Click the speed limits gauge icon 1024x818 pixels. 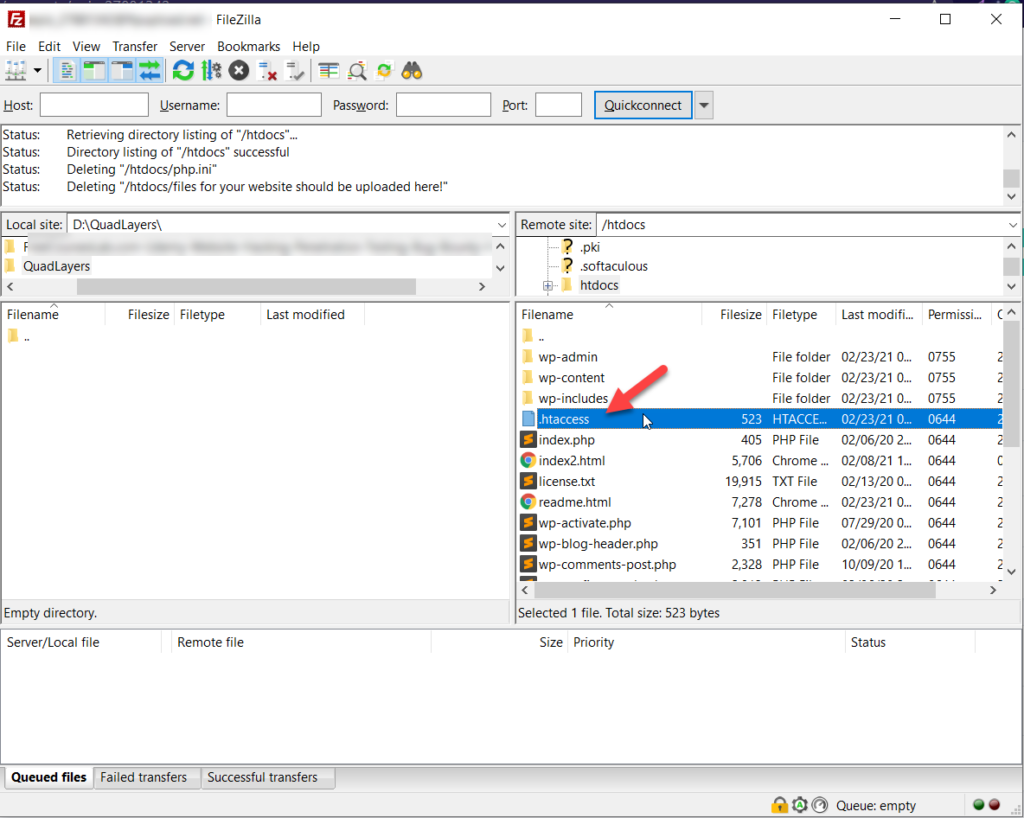pyautogui.click(x=820, y=805)
